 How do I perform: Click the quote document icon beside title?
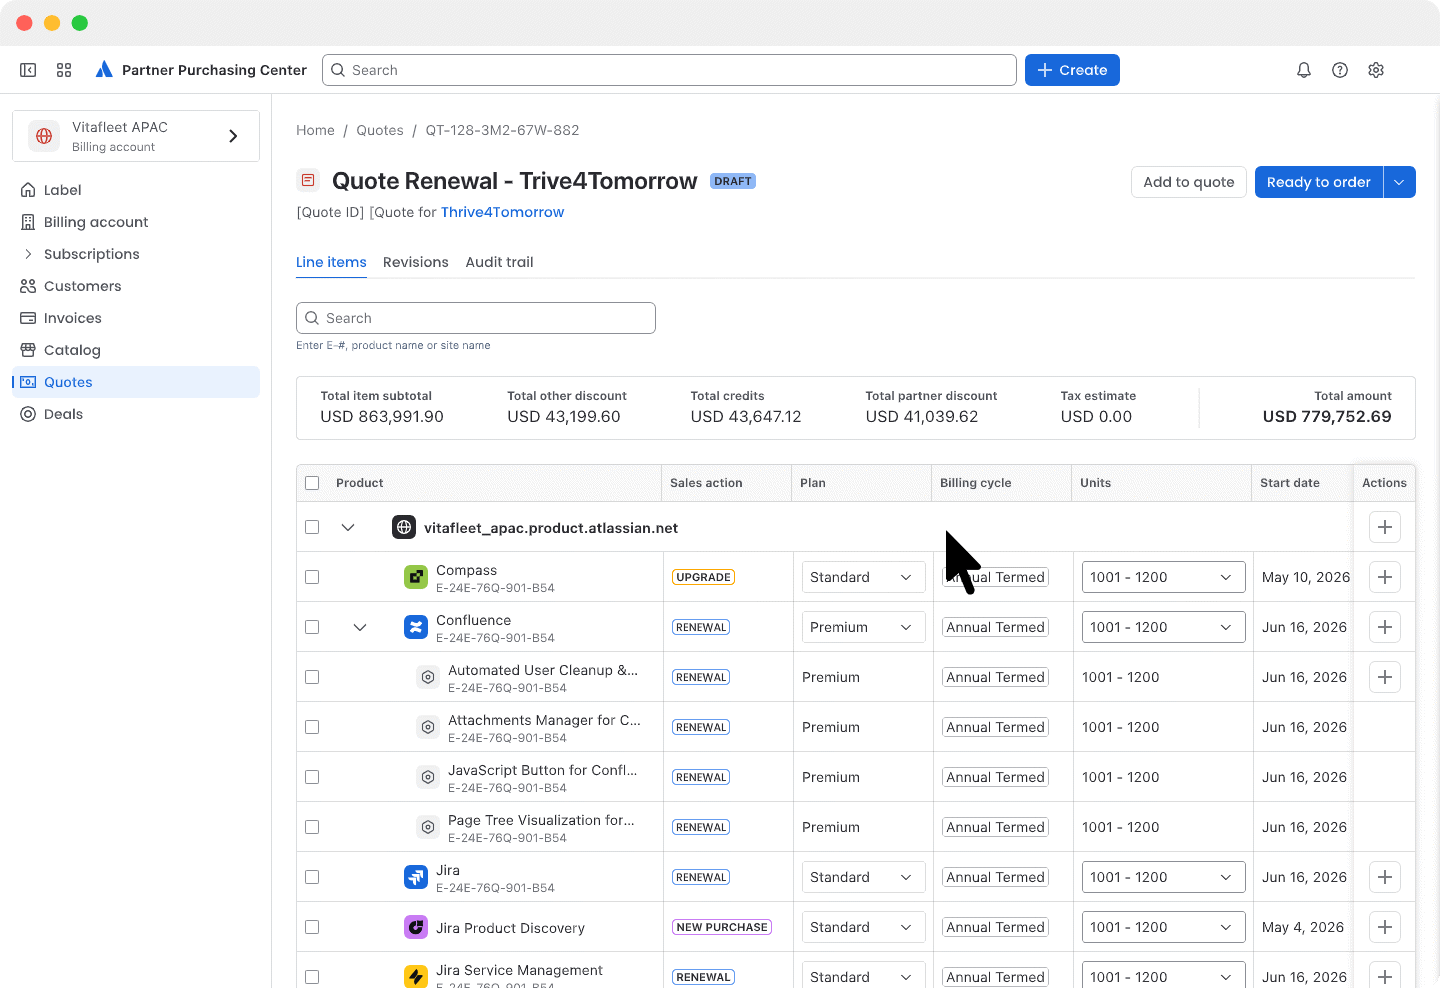click(308, 181)
